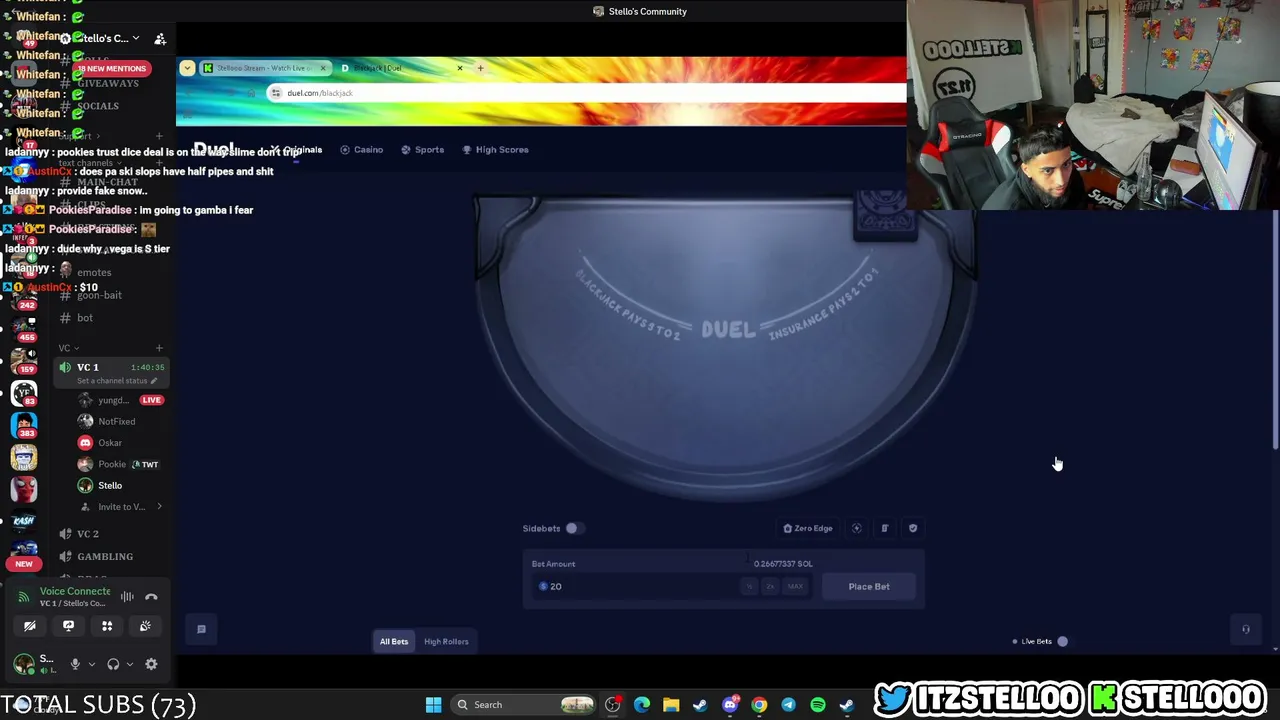Select the VC 2 voice channel
This screenshot has width=1280, height=720.
(88, 534)
